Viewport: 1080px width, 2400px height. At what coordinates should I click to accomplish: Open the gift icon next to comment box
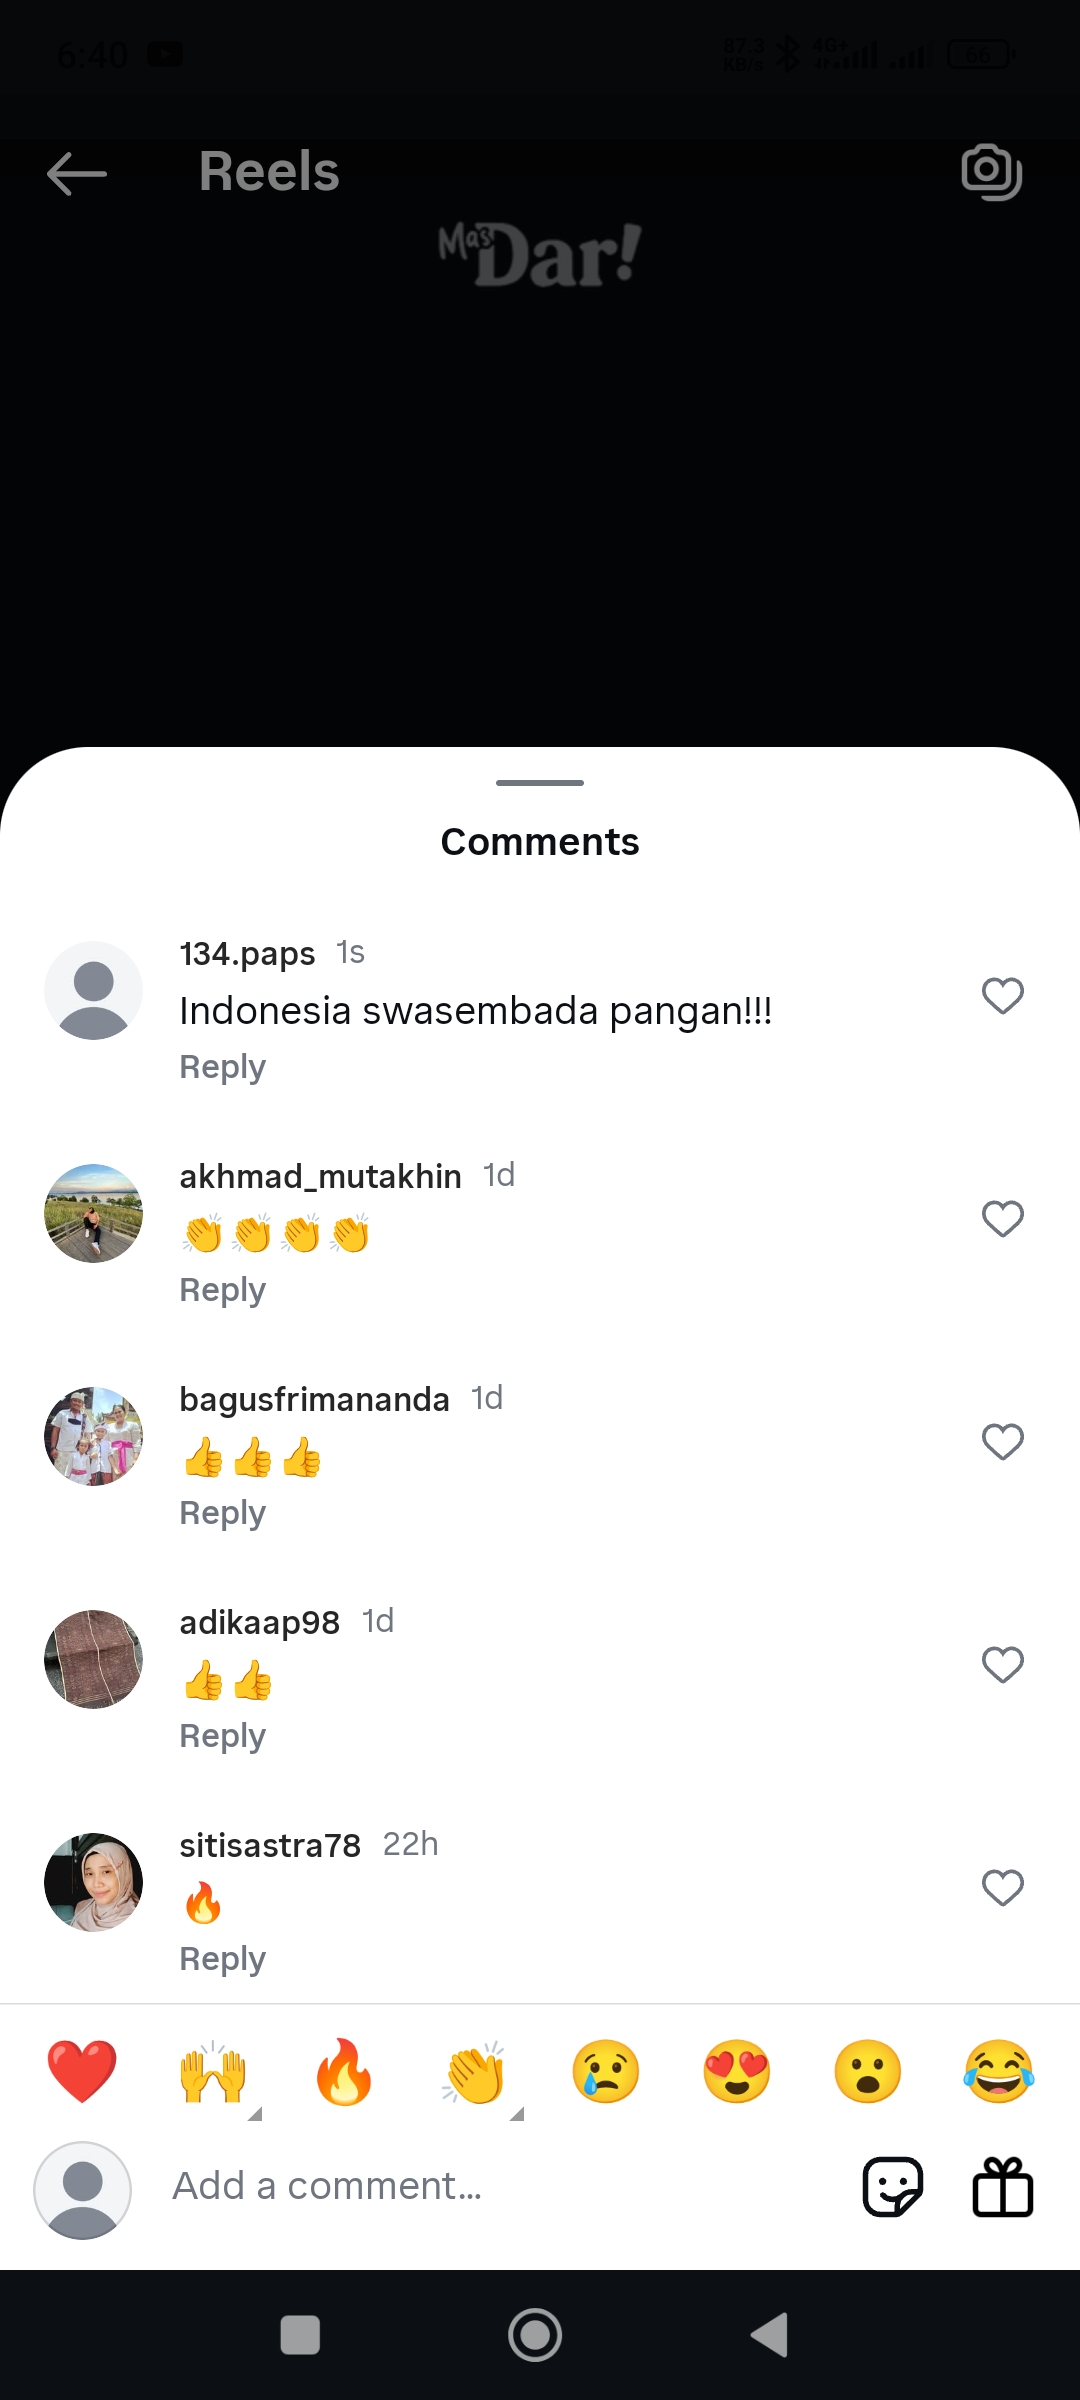pyautogui.click(x=1003, y=2187)
